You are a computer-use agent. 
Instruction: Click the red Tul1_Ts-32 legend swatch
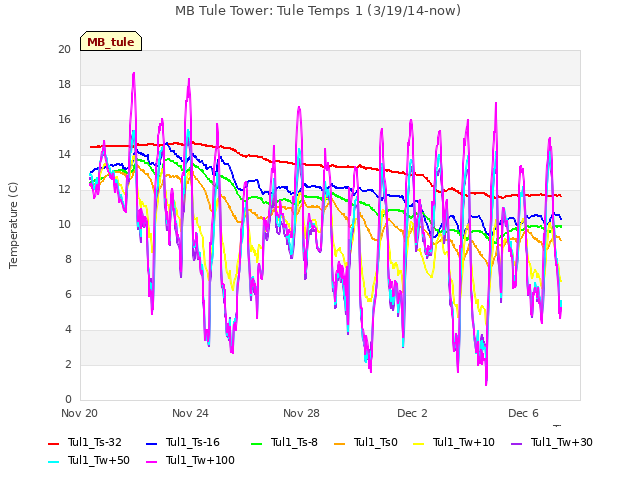point(53,443)
